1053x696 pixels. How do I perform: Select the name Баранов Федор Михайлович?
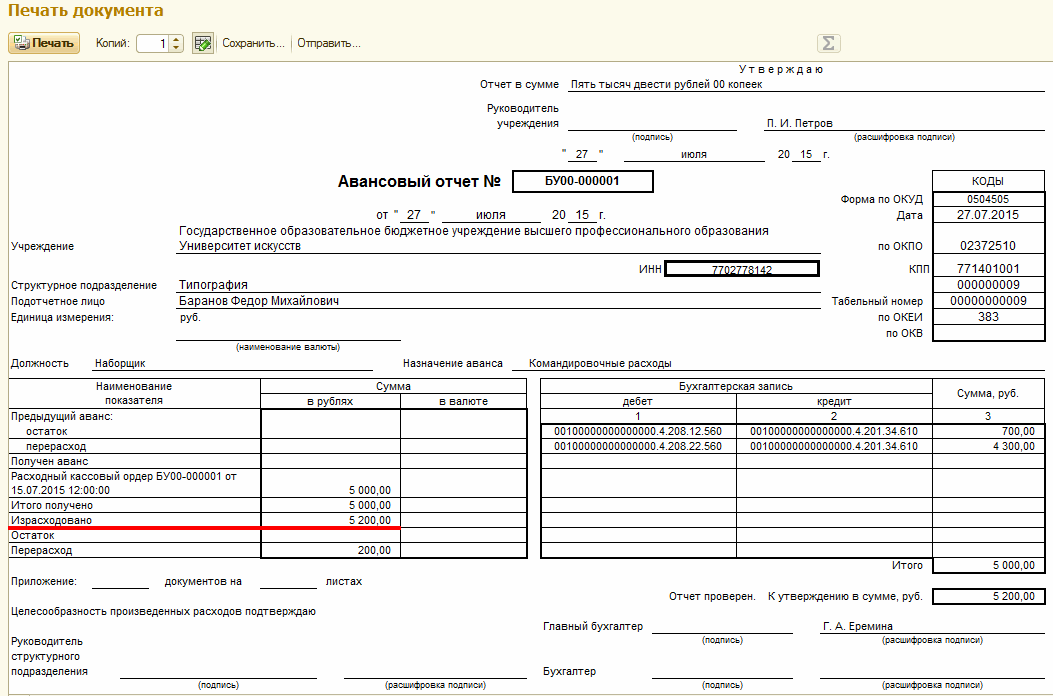(x=259, y=301)
